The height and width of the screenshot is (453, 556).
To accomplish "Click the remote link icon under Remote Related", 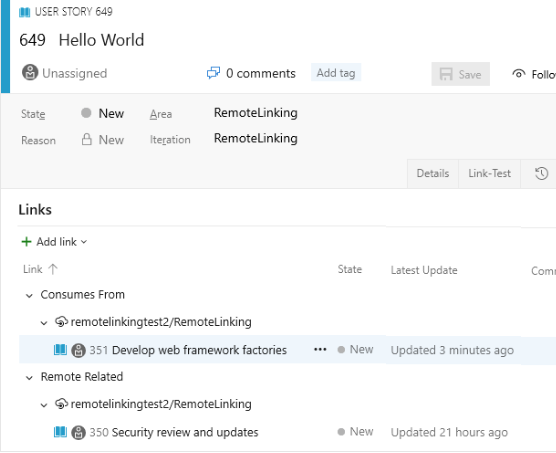I will click(x=61, y=404).
